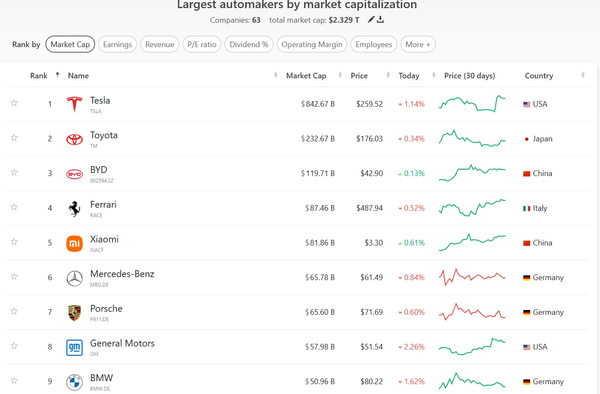Click the Xiaomi orange logo

tap(74, 244)
